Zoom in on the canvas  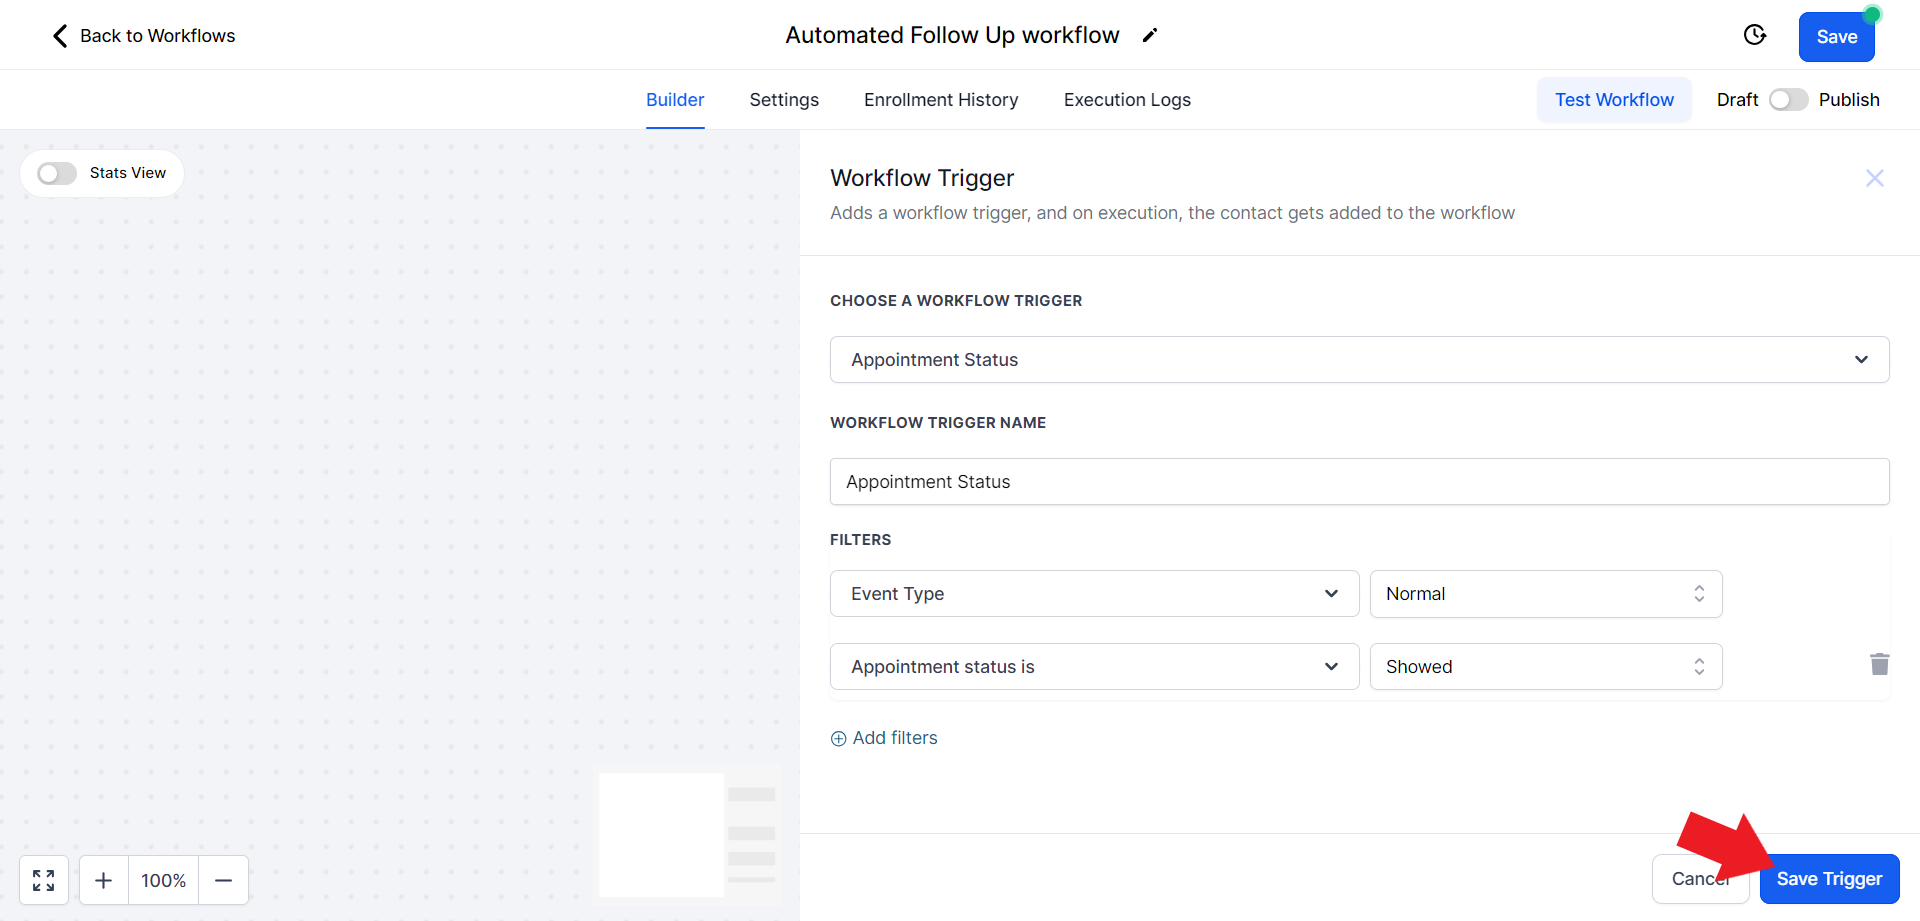coord(104,880)
